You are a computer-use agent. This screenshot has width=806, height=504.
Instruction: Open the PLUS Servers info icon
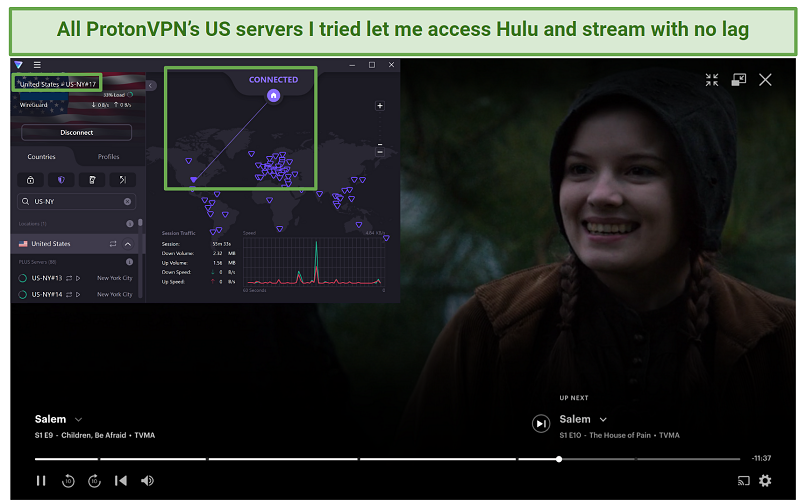(x=130, y=262)
